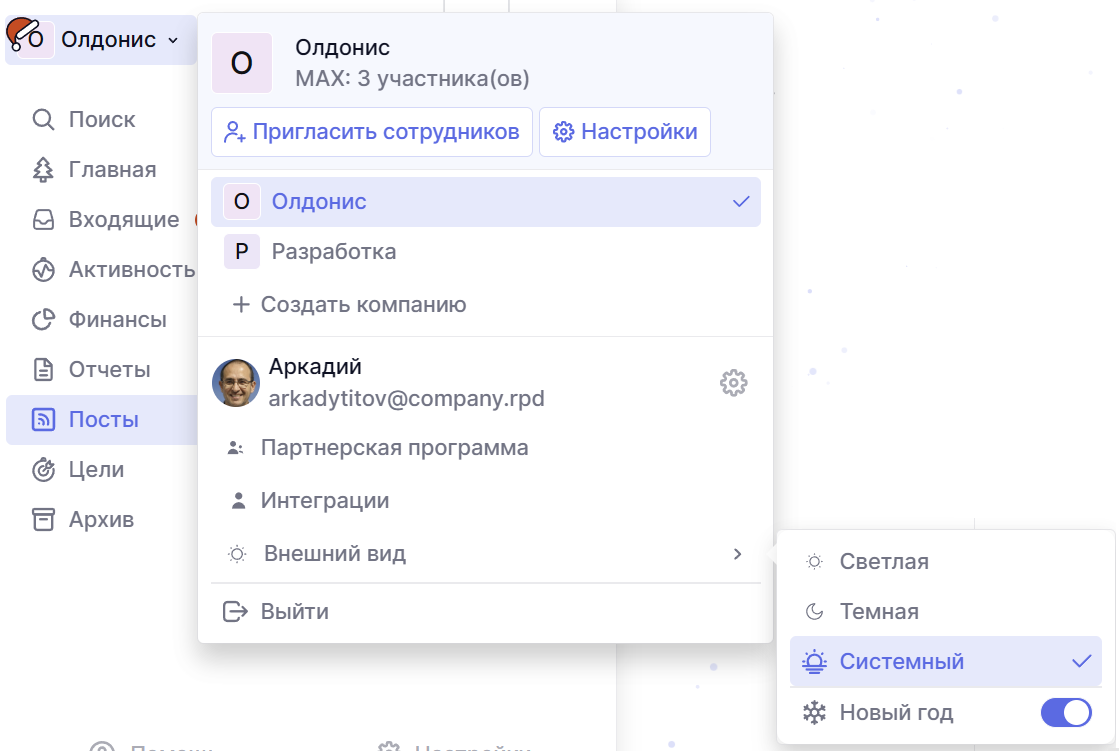1119x751 pixels.
Task: Click the Активность pulse icon
Action: (x=43, y=270)
